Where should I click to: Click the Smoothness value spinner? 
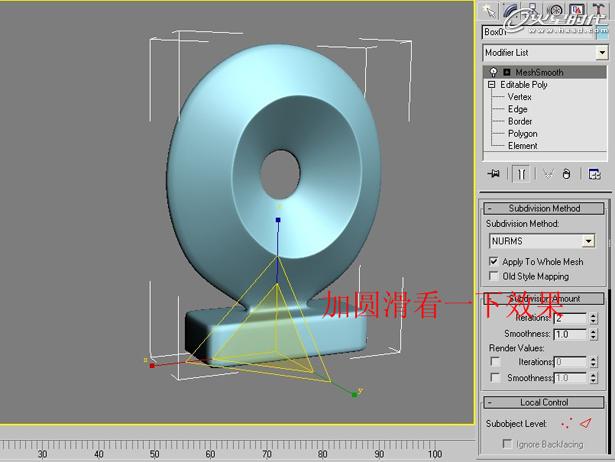[x=595, y=334]
